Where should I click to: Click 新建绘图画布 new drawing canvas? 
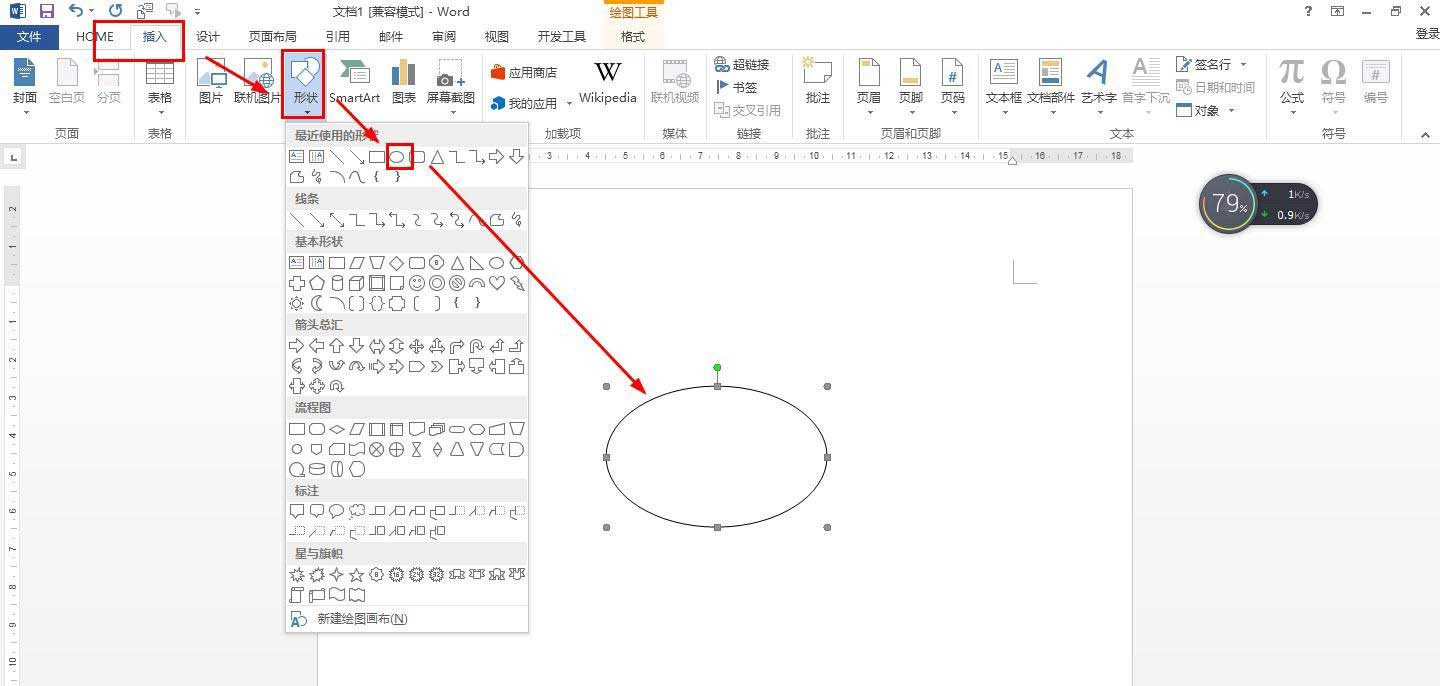(x=361, y=619)
